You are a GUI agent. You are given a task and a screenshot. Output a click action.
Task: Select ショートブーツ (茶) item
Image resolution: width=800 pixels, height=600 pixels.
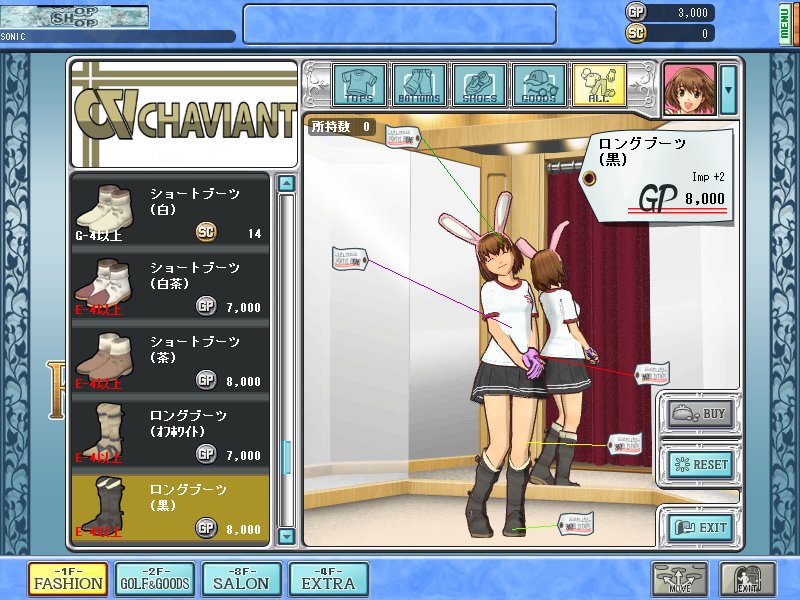pos(170,360)
